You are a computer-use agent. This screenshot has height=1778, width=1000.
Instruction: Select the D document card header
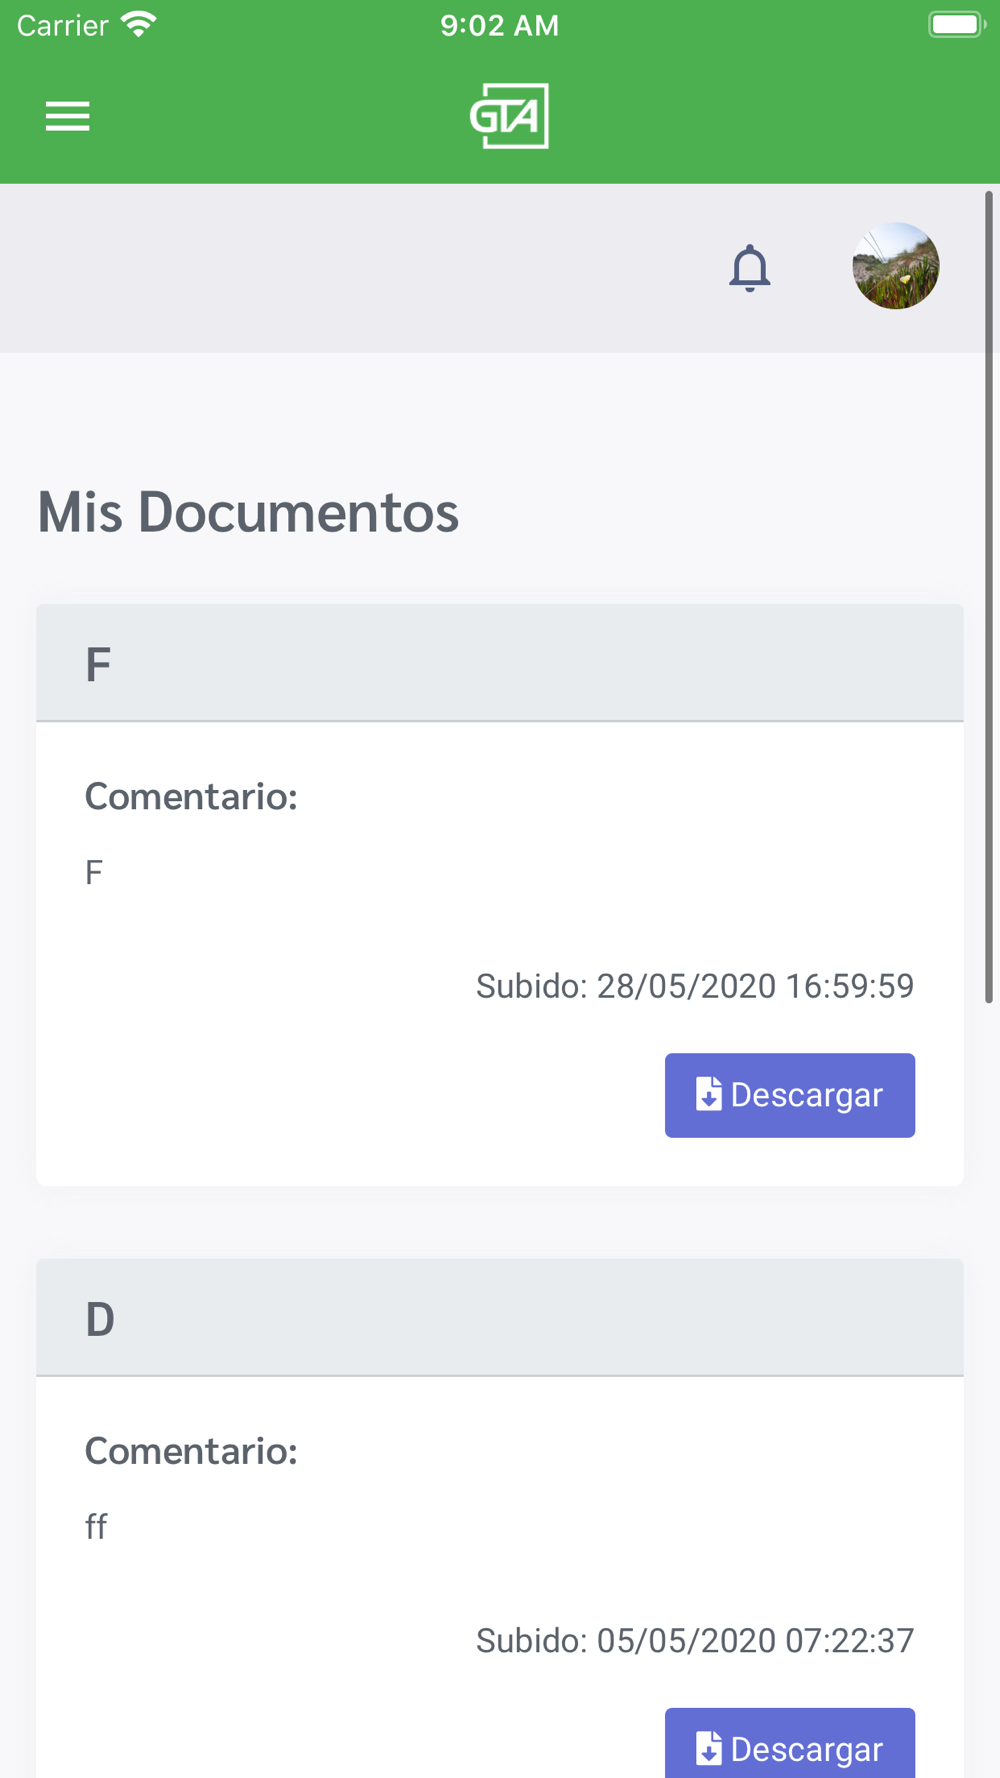pyautogui.click(x=500, y=1318)
